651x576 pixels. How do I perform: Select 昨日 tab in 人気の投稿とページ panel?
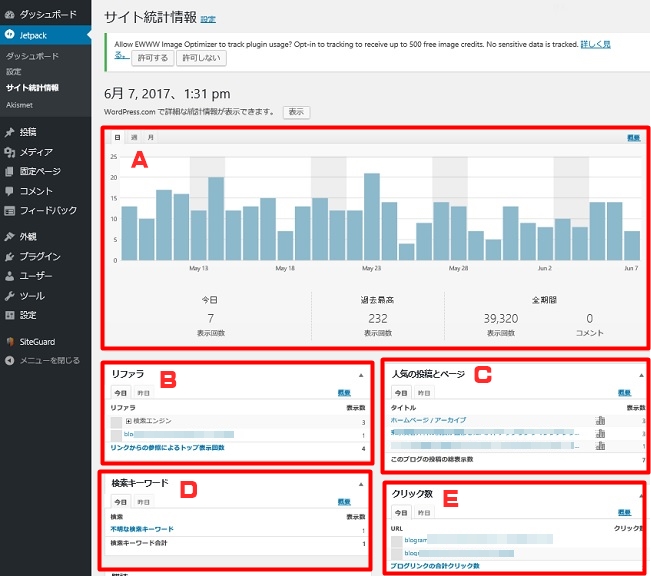pos(424,393)
